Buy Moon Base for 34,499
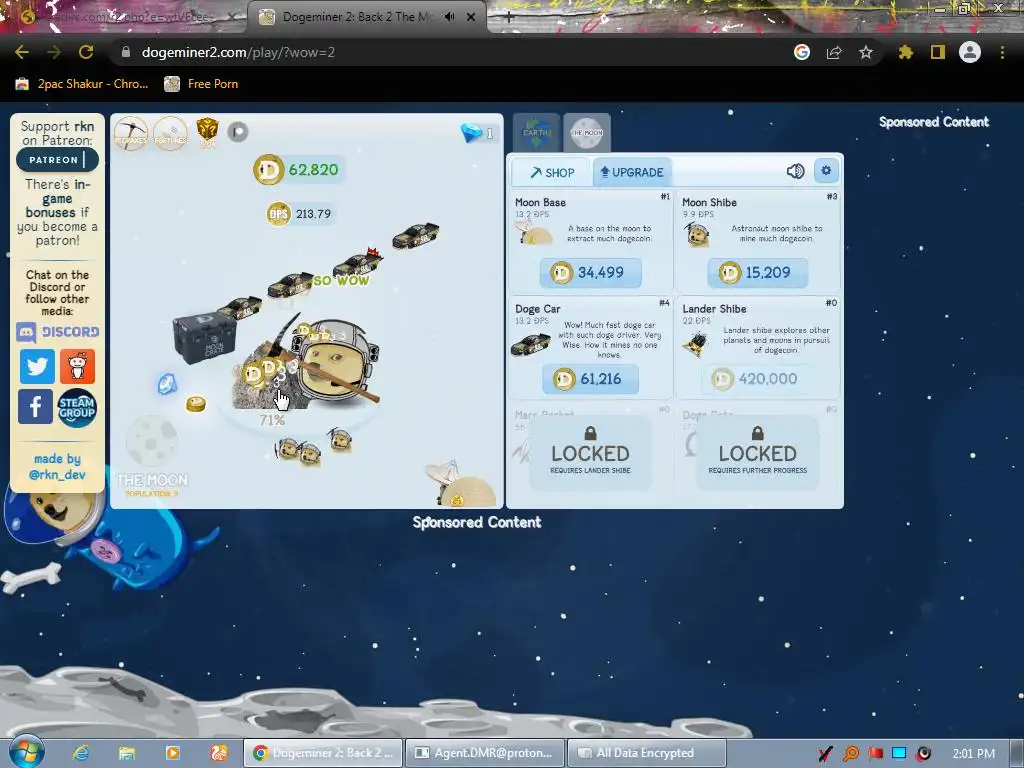This screenshot has width=1024, height=768. (x=590, y=272)
